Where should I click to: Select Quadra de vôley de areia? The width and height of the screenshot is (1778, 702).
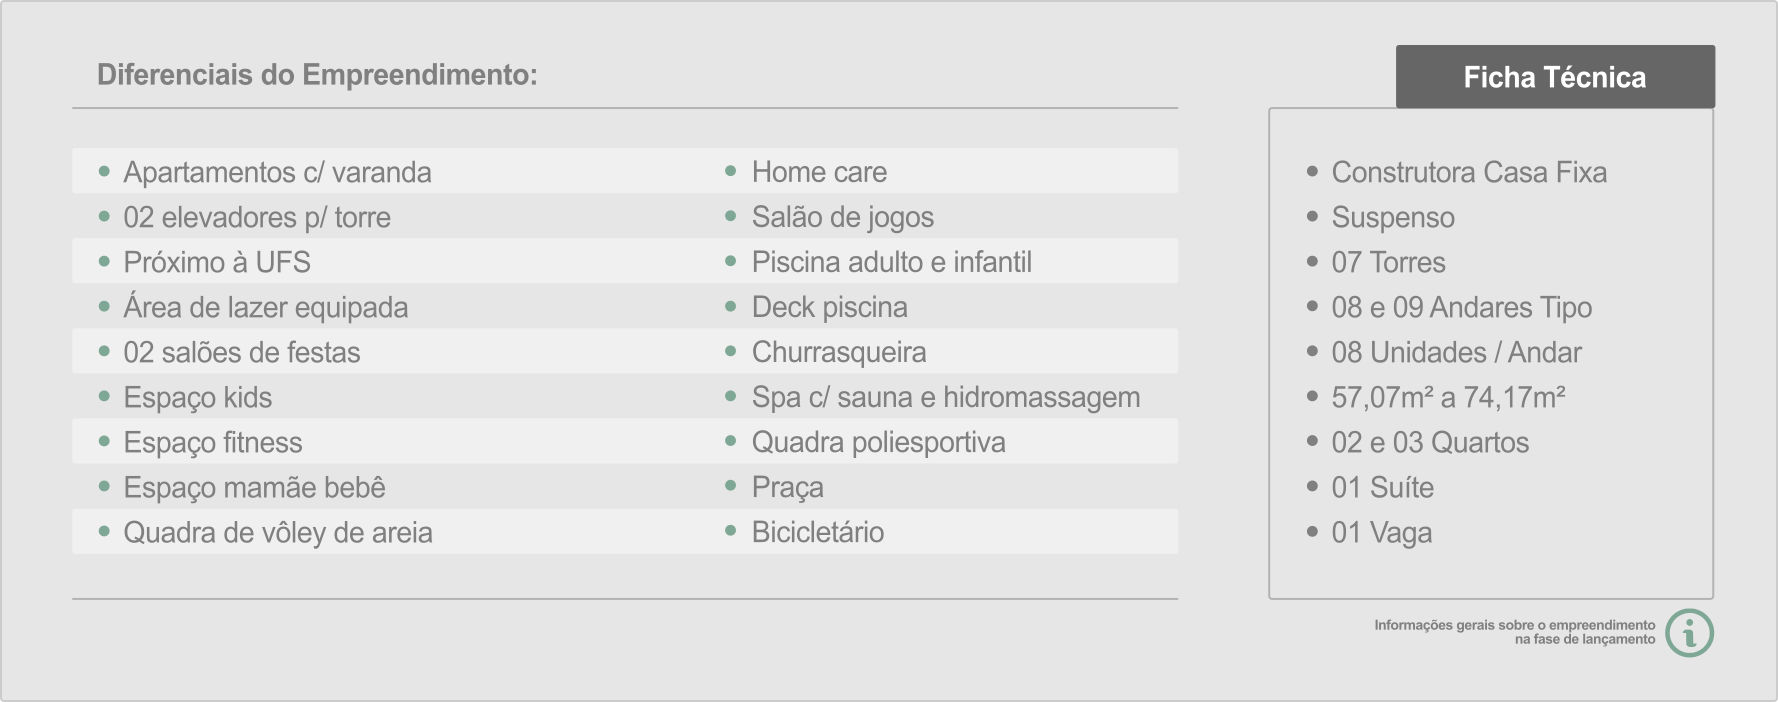[x=278, y=532]
